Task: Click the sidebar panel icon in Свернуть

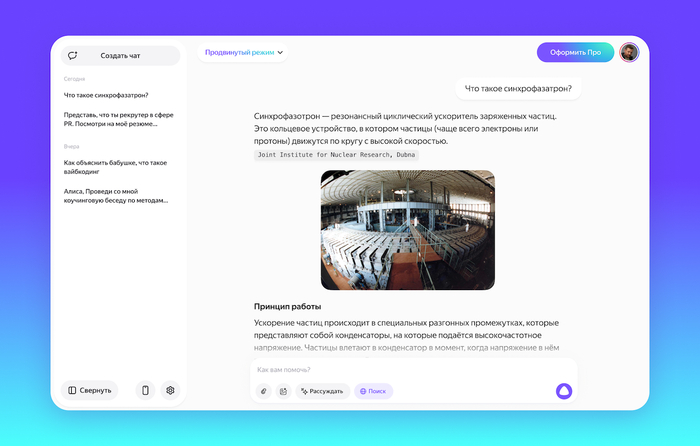Action: pos(72,390)
